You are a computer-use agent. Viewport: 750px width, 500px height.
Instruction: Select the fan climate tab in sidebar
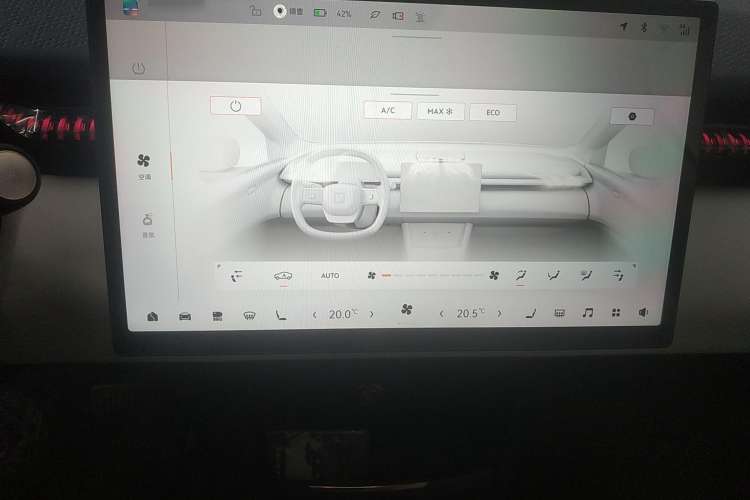pyautogui.click(x=145, y=164)
